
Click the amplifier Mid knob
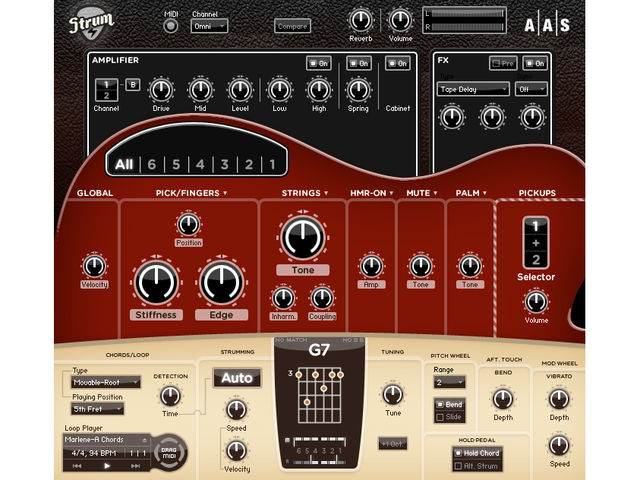(200, 90)
